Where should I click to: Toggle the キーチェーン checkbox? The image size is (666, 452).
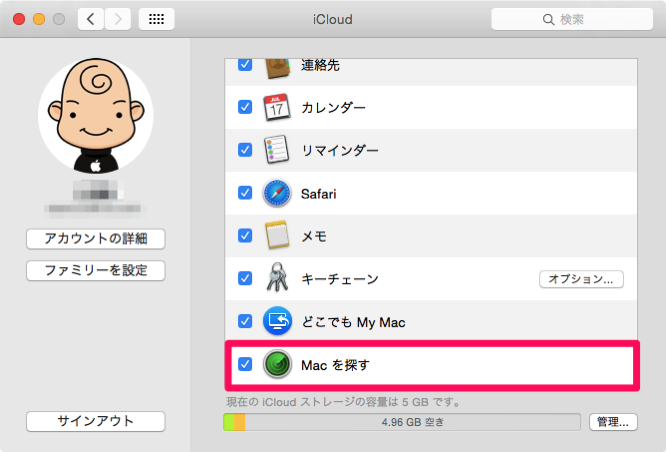[245, 278]
